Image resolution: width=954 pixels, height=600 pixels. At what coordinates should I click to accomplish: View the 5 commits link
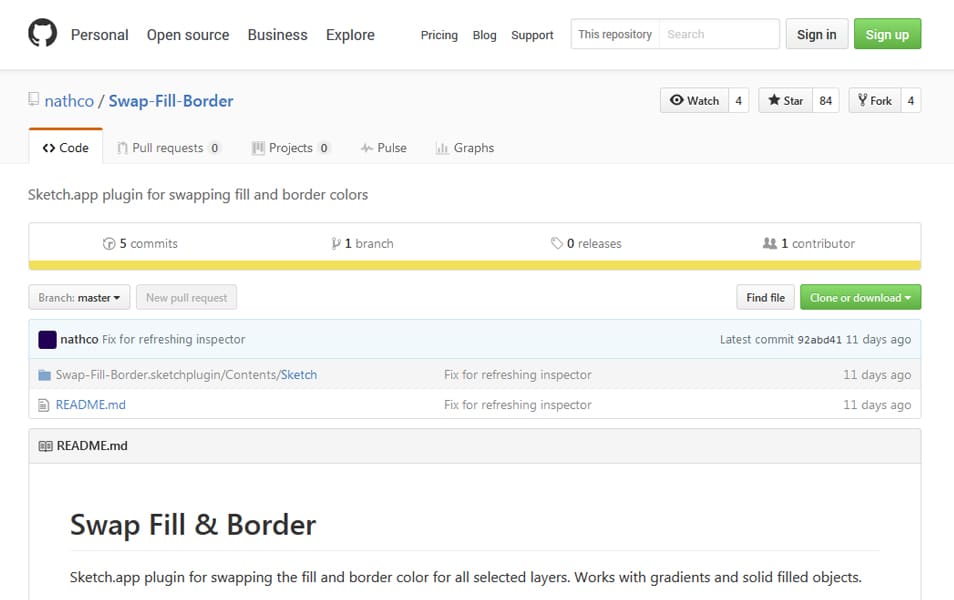tap(141, 243)
